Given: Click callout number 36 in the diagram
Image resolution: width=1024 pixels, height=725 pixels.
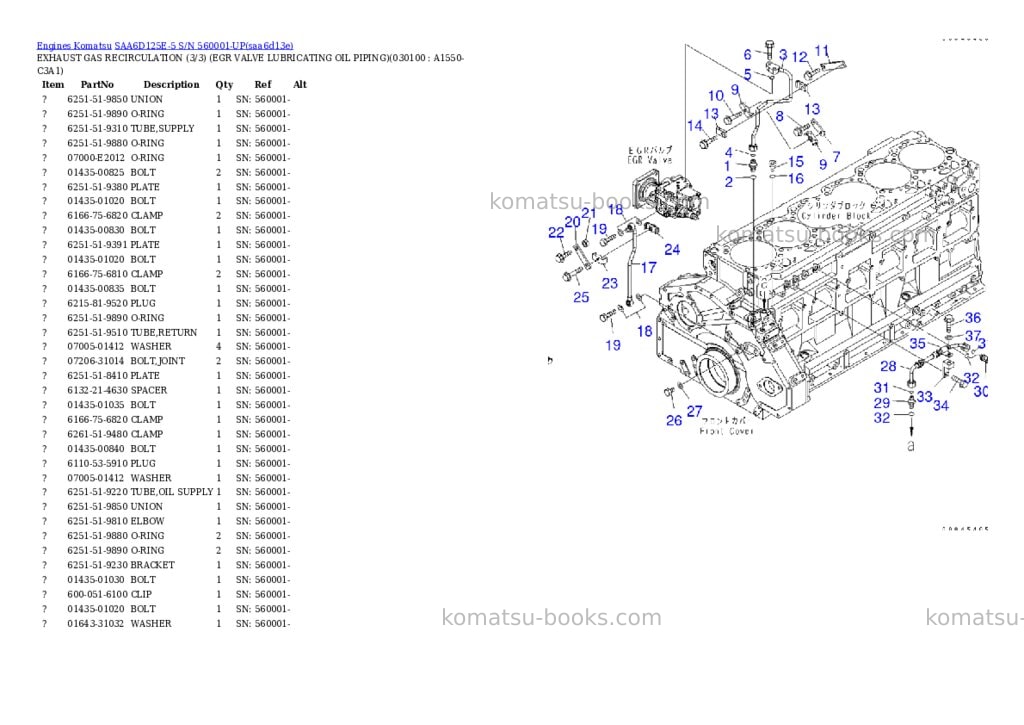Looking at the screenshot, I should pos(973,317).
